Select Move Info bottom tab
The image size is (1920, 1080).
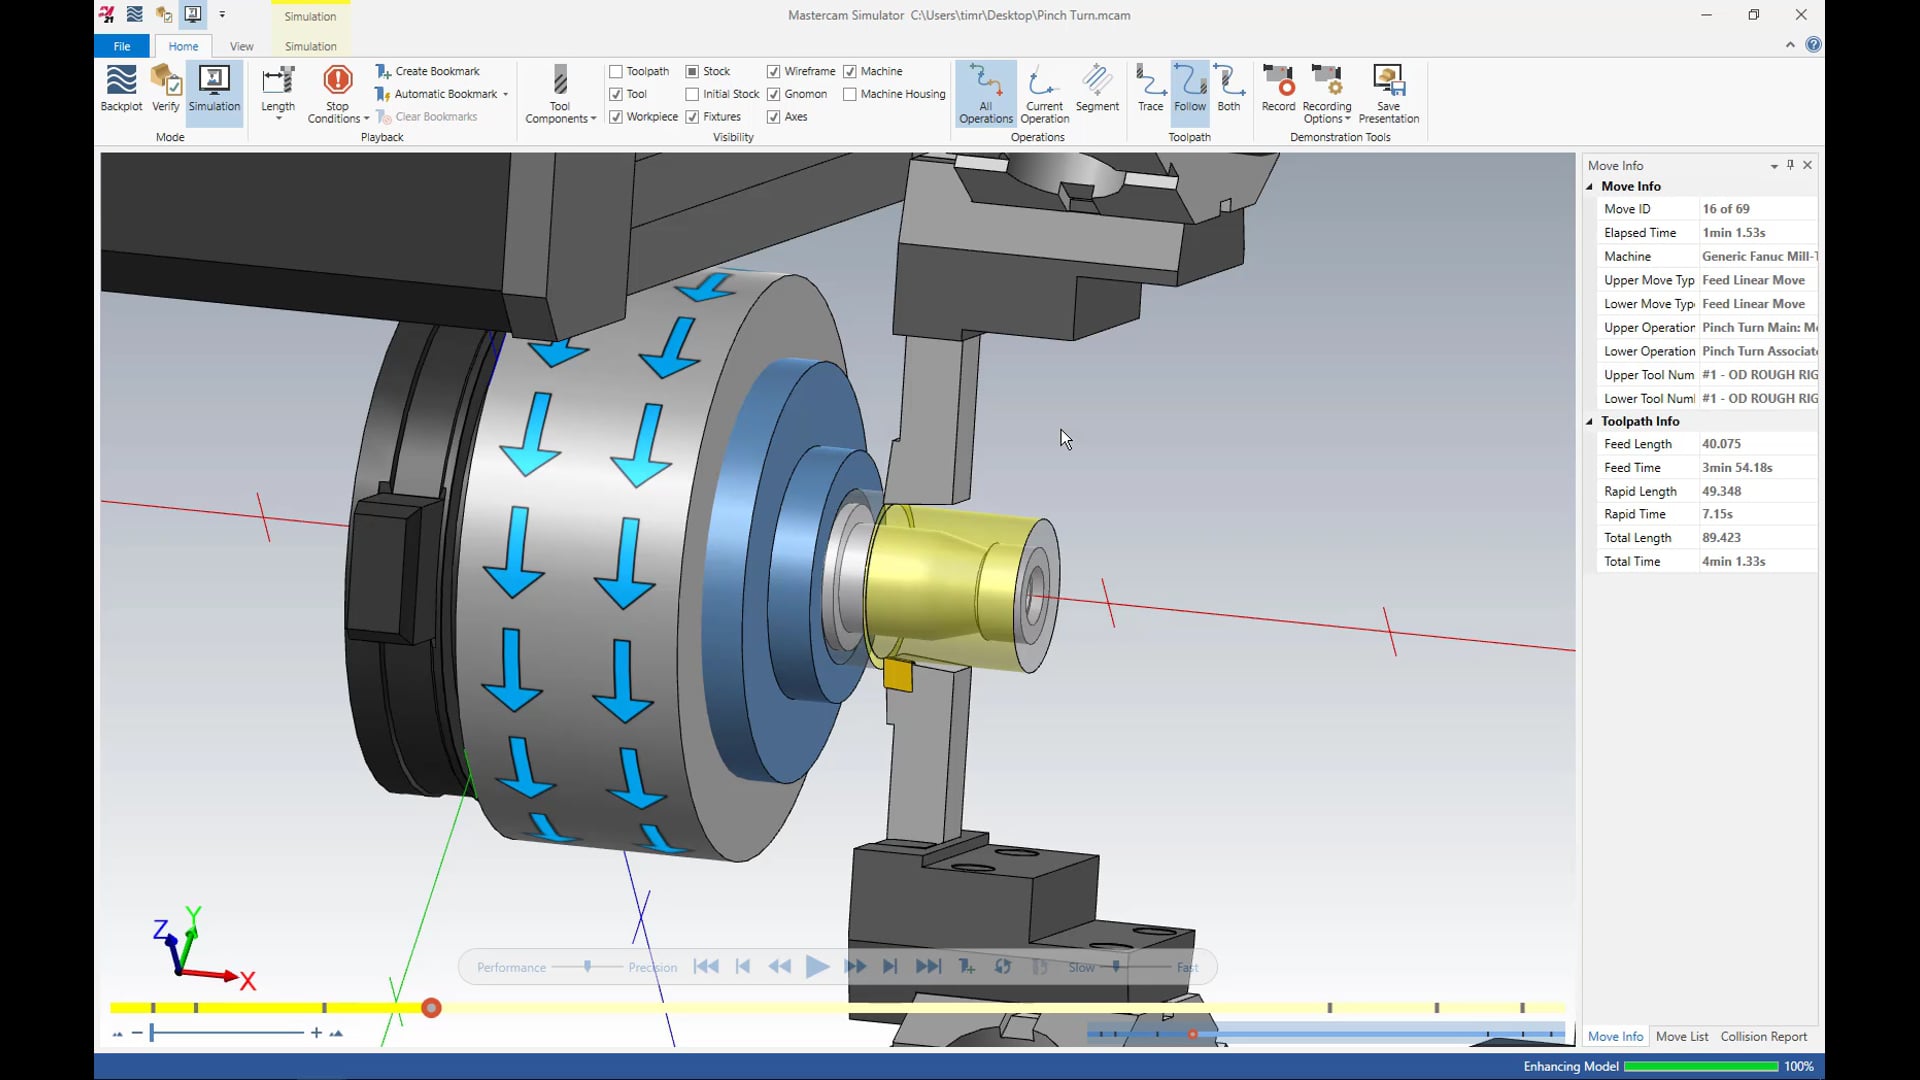click(1615, 1037)
